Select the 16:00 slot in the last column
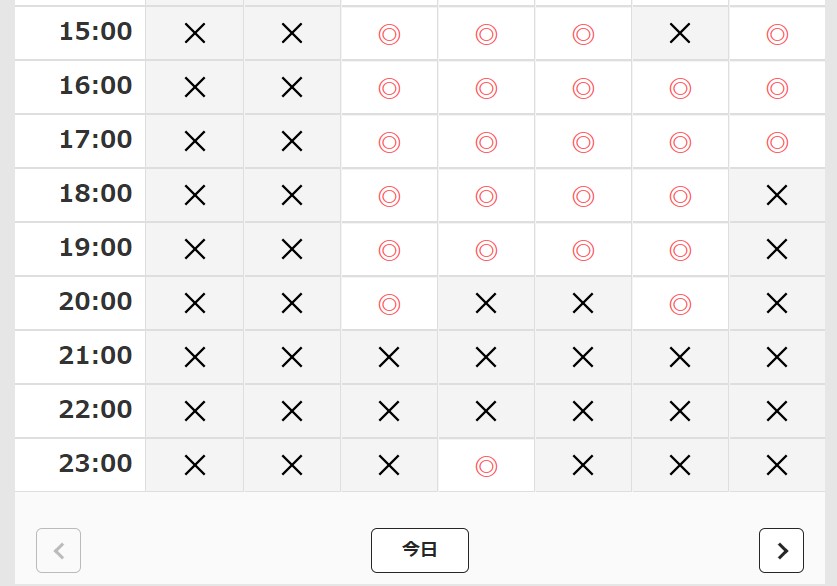This screenshot has height=586, width=837. (x=777, y=88)
